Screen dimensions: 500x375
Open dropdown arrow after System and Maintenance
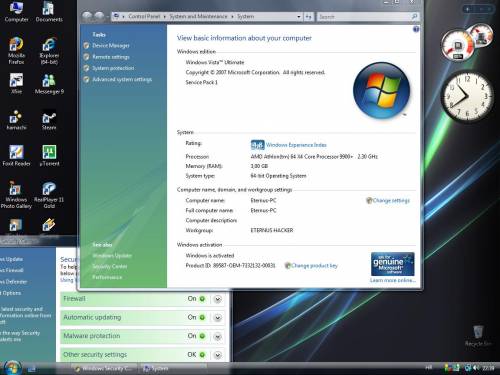[x=232, y=16]
